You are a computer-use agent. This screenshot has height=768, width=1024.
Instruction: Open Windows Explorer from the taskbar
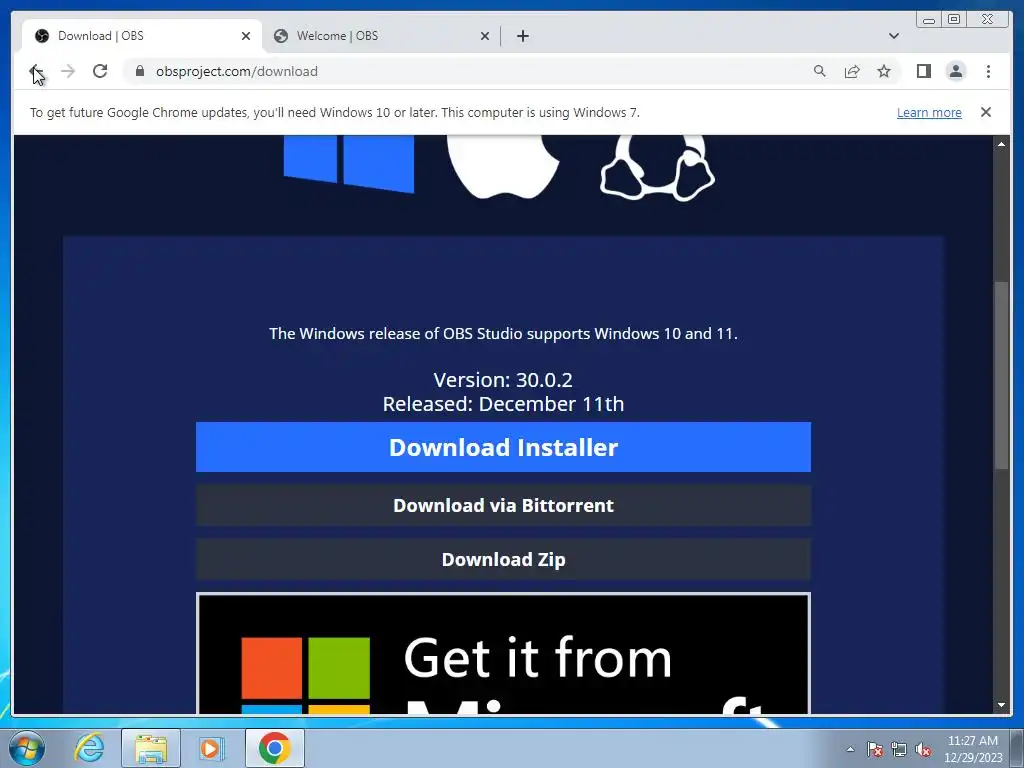pyautogui.click(x=151, y=748)
